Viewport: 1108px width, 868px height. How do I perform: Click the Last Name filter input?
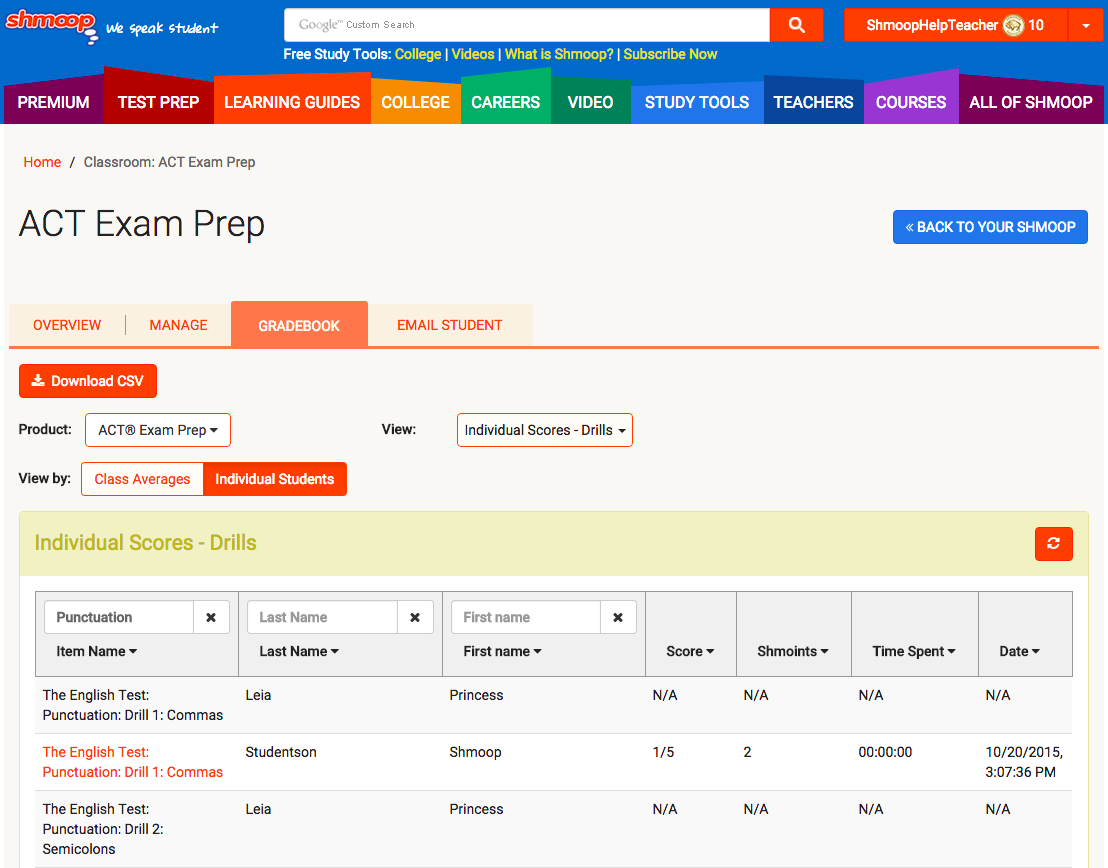click(322, 617)
